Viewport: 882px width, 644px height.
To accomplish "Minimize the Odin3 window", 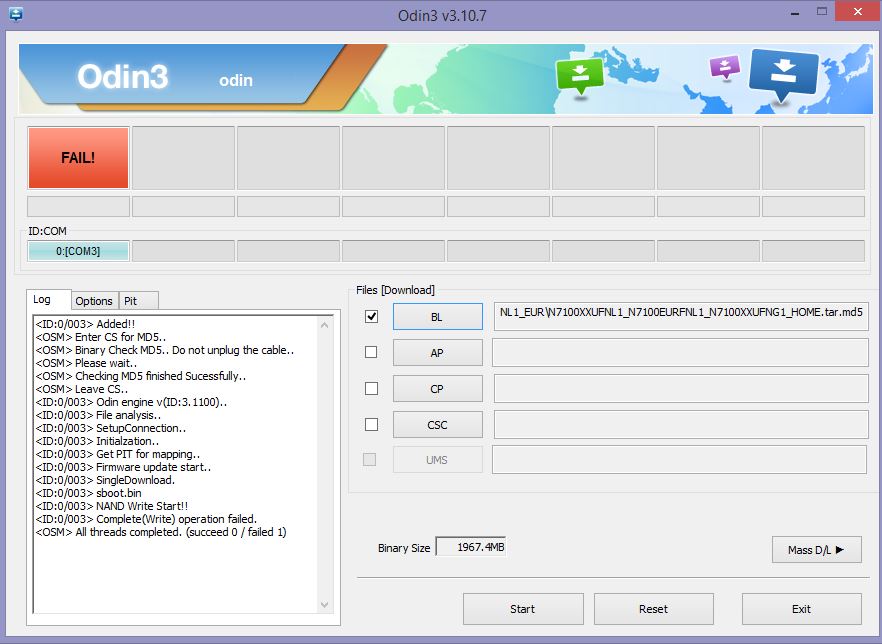I will point(795,12).
